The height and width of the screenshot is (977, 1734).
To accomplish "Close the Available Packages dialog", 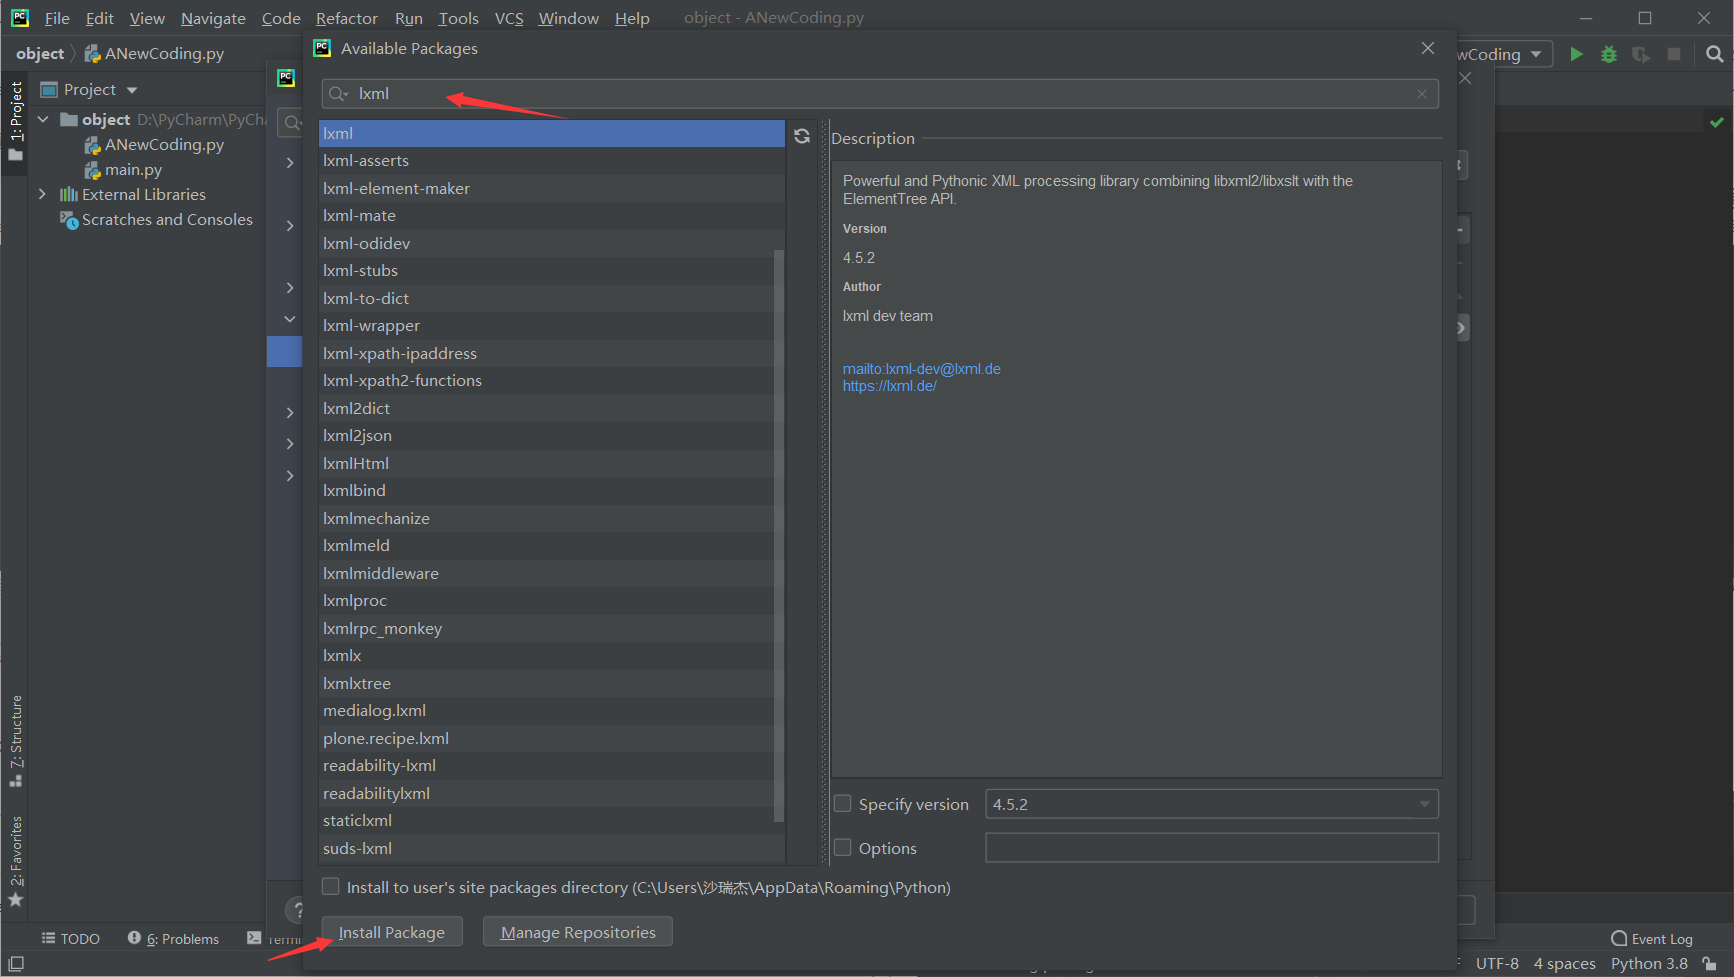I will tap(1428, 48).
